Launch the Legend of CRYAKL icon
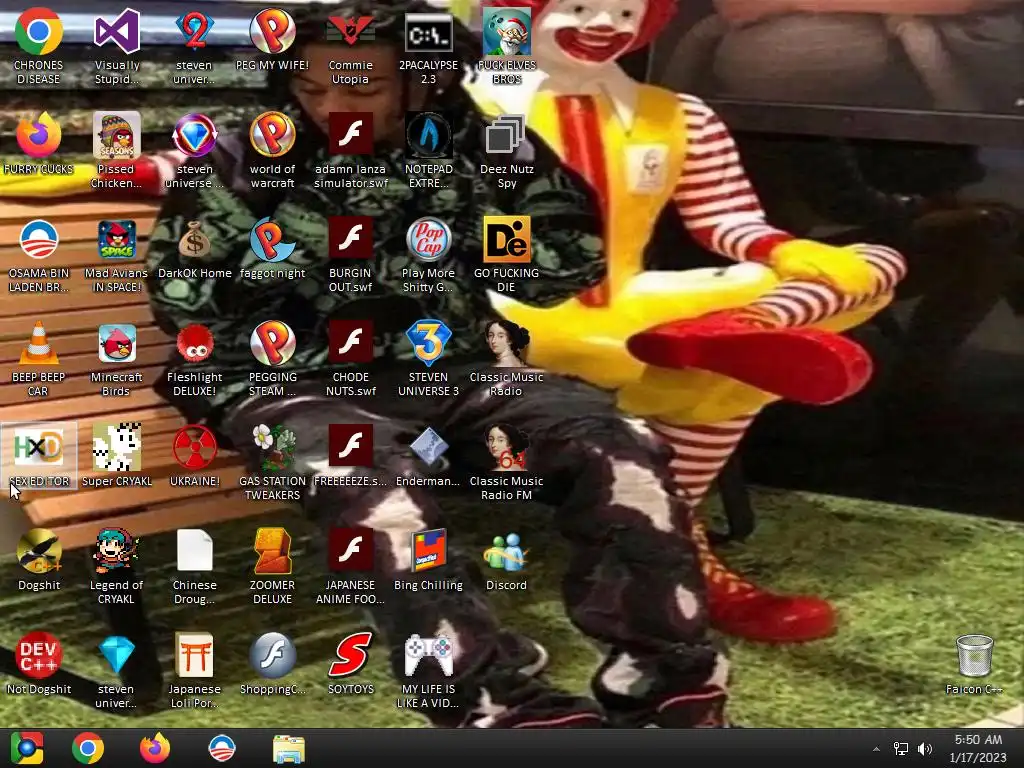The width and height of the screenshot is (1024, 768). point(117,551)
